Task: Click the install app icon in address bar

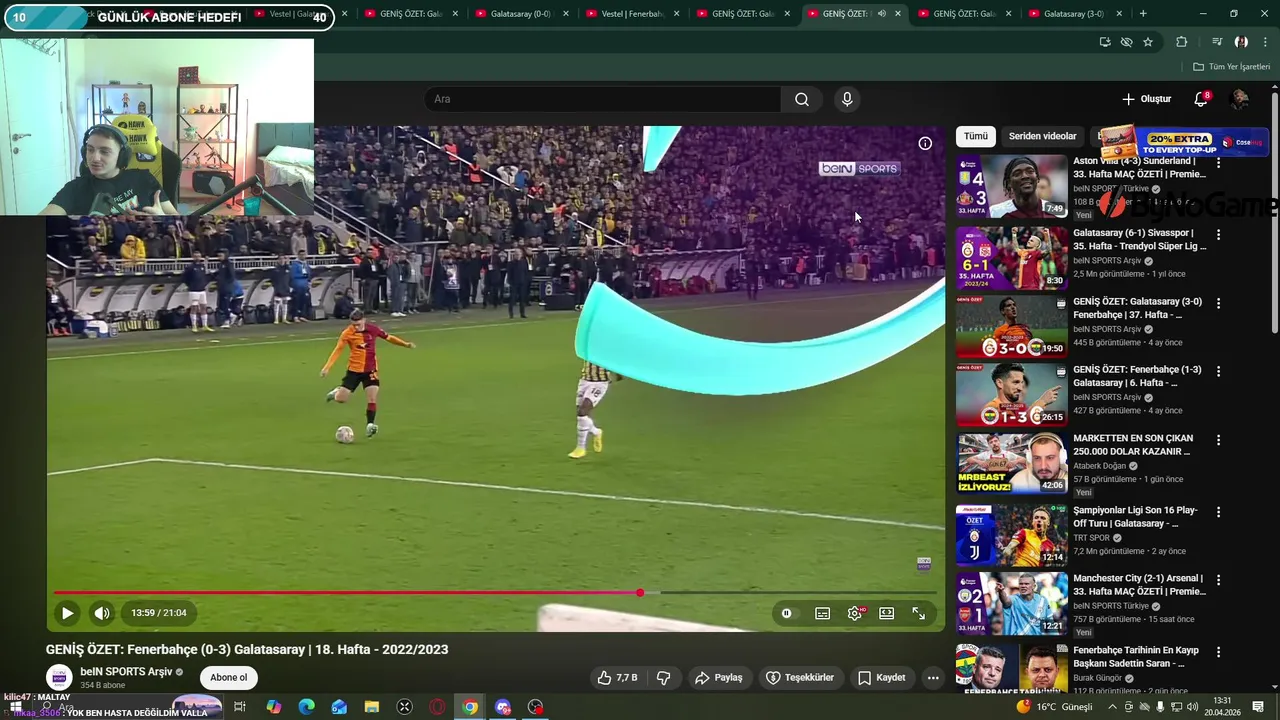Action: 1105,42
